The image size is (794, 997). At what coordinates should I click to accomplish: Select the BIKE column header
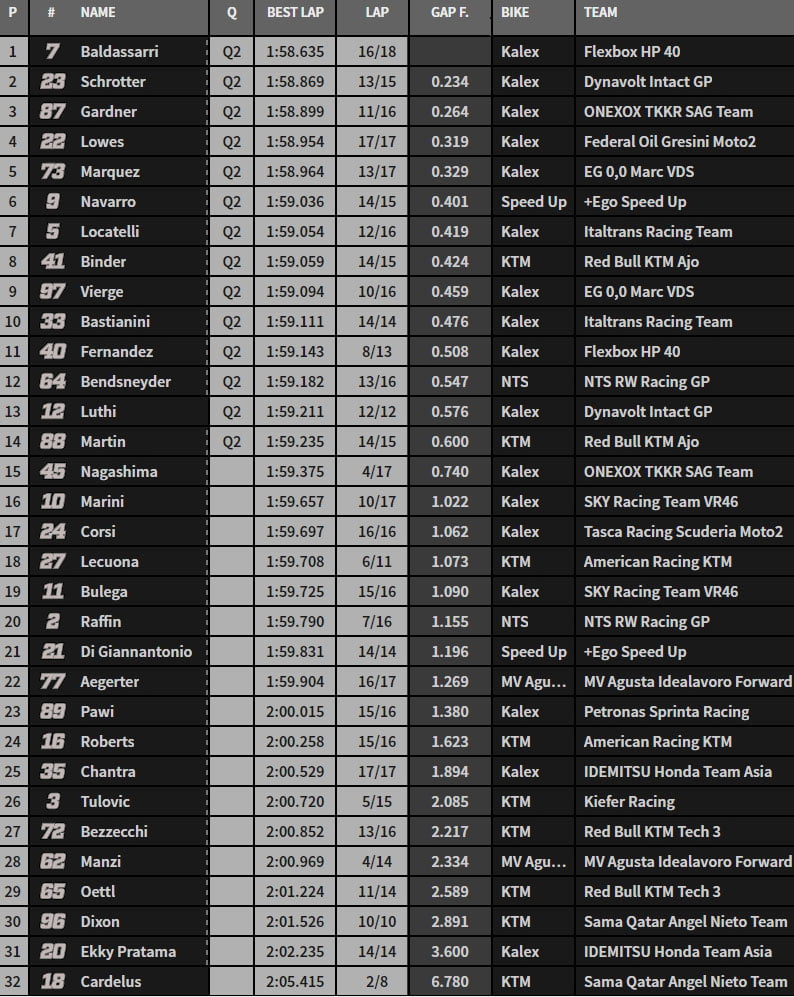[x=516, y=13]
